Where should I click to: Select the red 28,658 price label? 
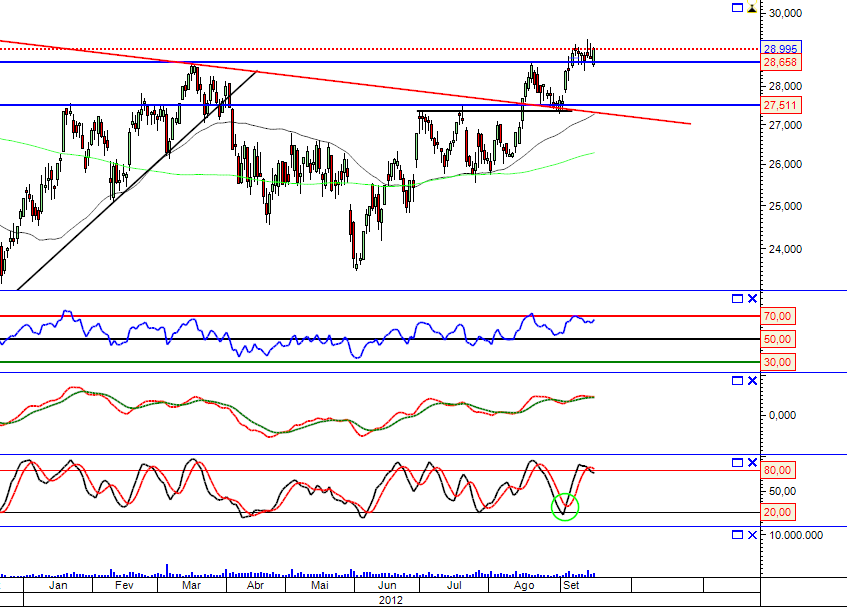tap(781, 62)
